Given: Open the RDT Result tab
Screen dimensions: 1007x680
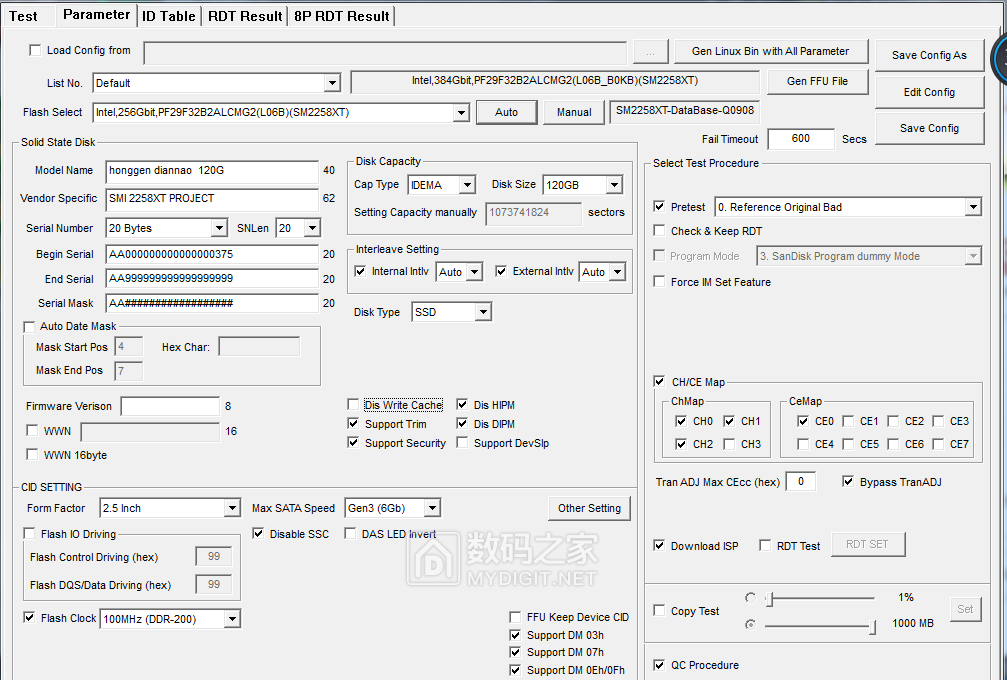Looking at the screenshot, I should pyautogui.click(x=245, y=16).
